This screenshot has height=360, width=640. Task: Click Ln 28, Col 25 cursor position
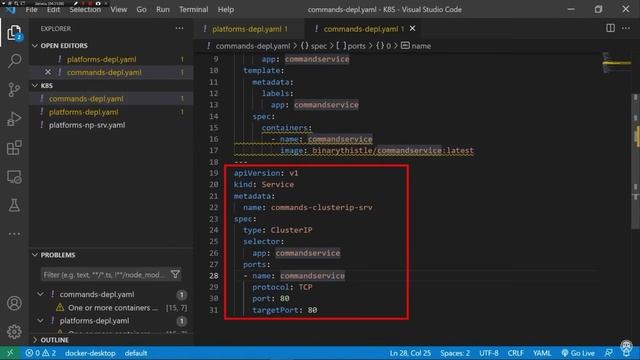(410, 353)
